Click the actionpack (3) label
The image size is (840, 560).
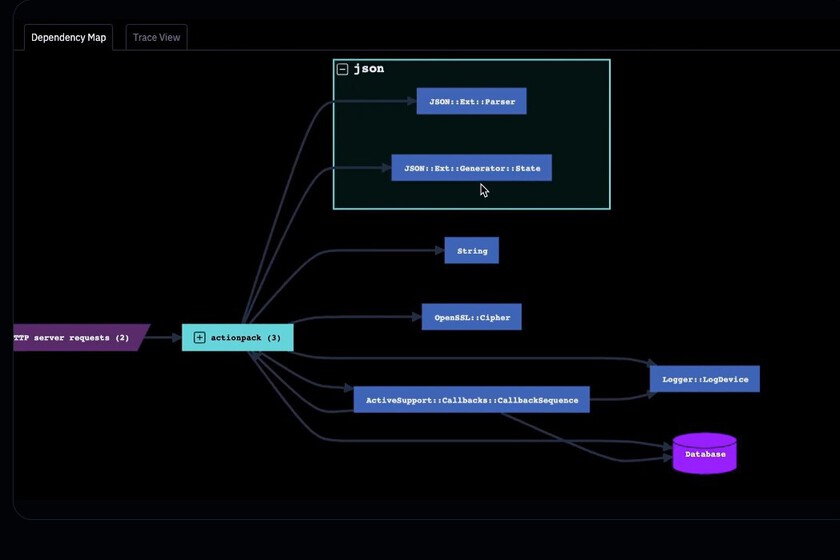[245, 338]
